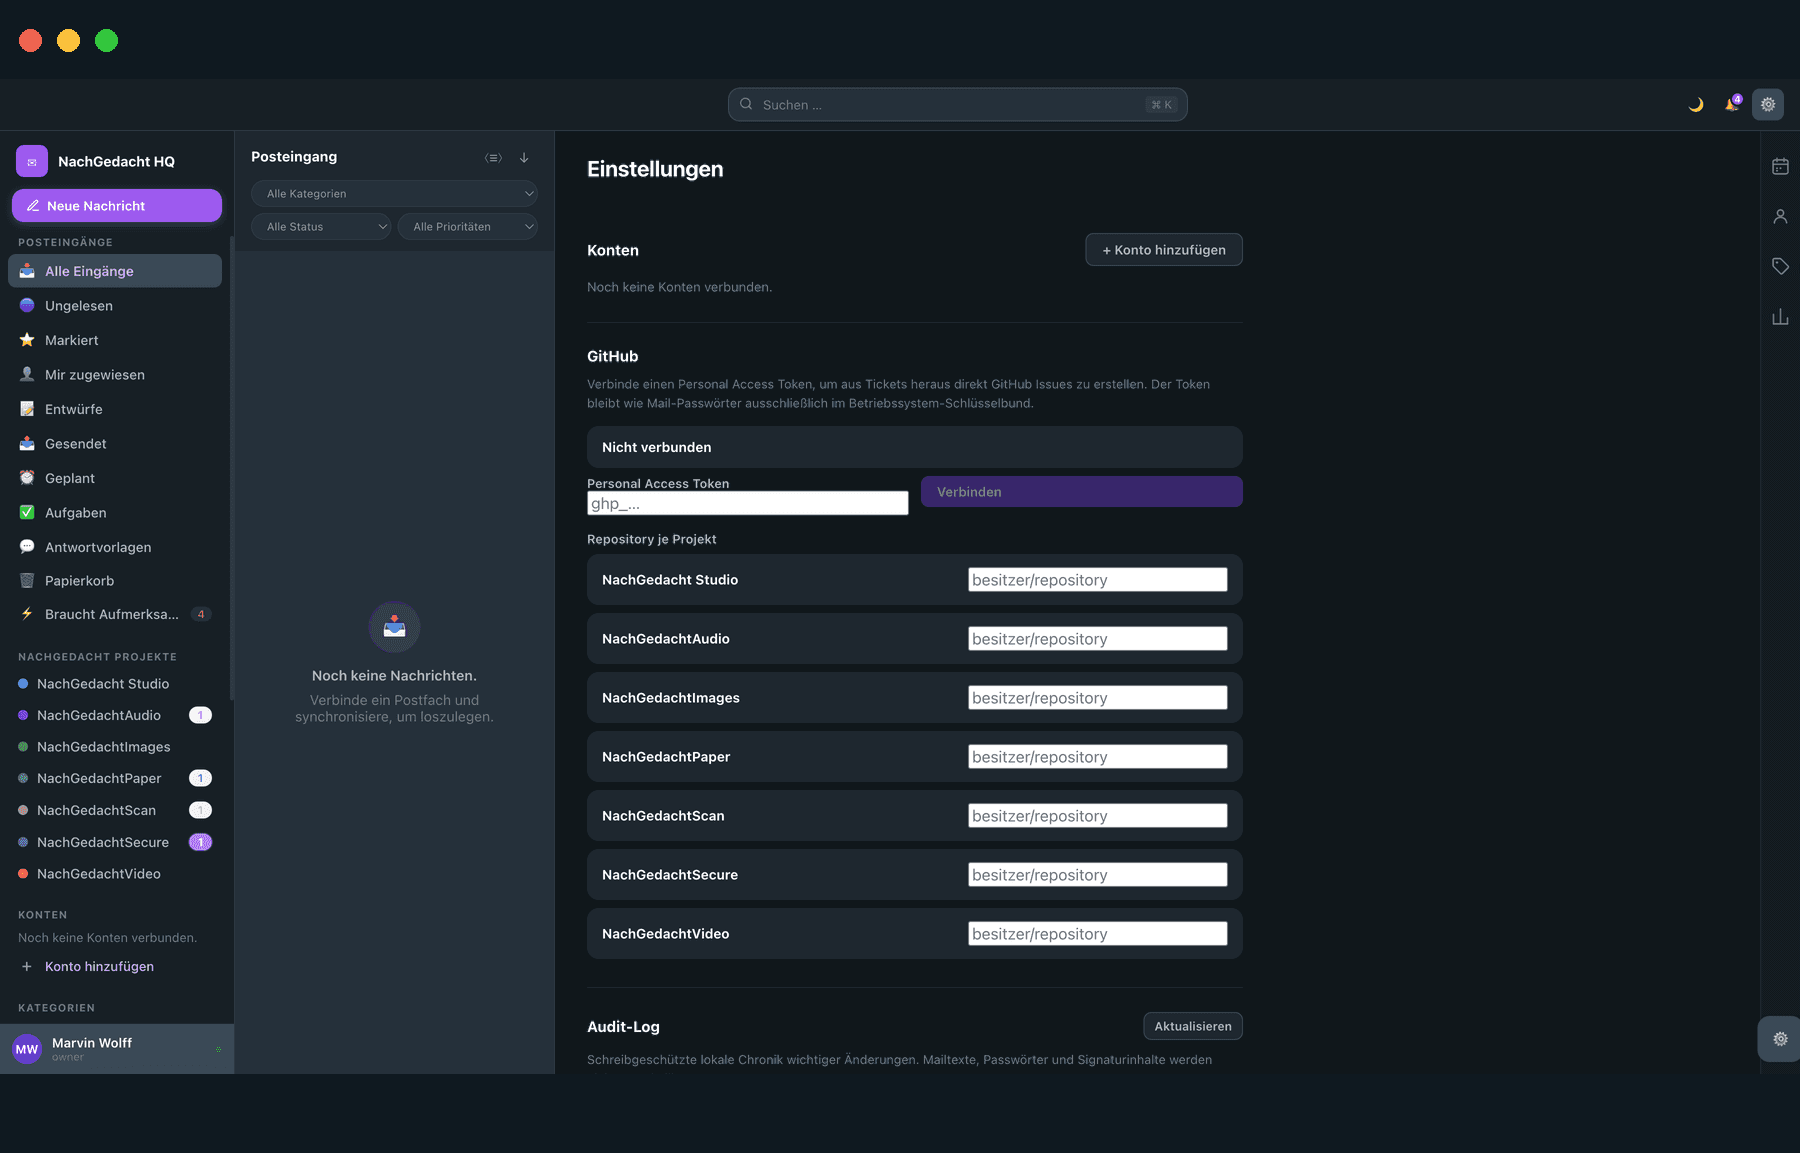Open settings gear in top bar
The image size is (1800, 1153).
coord(1768,104)
